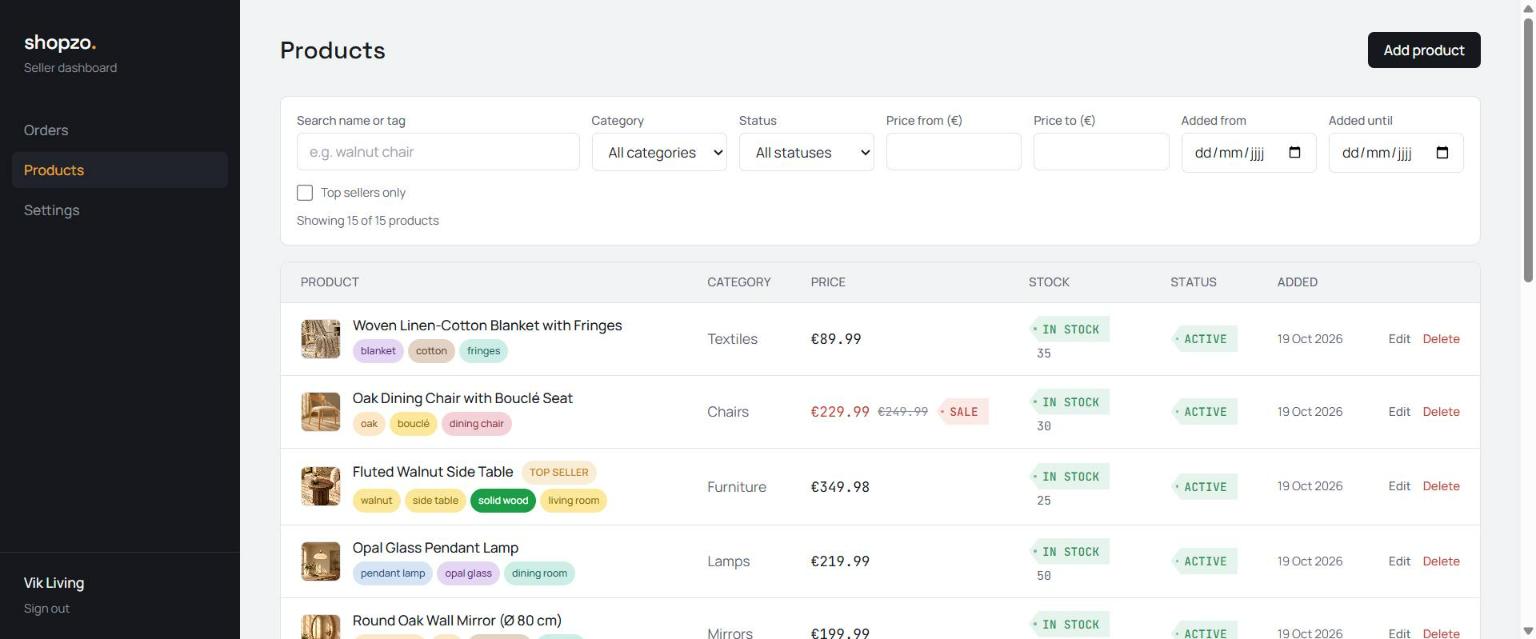Click the Added until date field
Image resolution: width=1536 pixels, height=639 pixels.
[1396, 153]
